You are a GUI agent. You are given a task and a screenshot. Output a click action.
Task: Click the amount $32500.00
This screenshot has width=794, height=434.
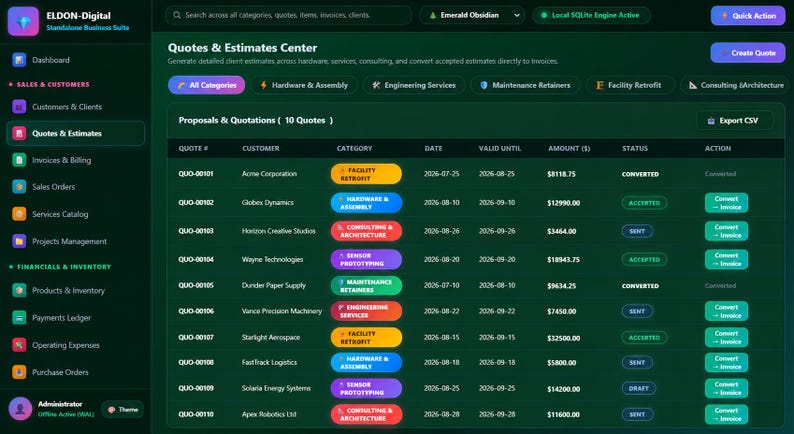(x=564, y=337)
